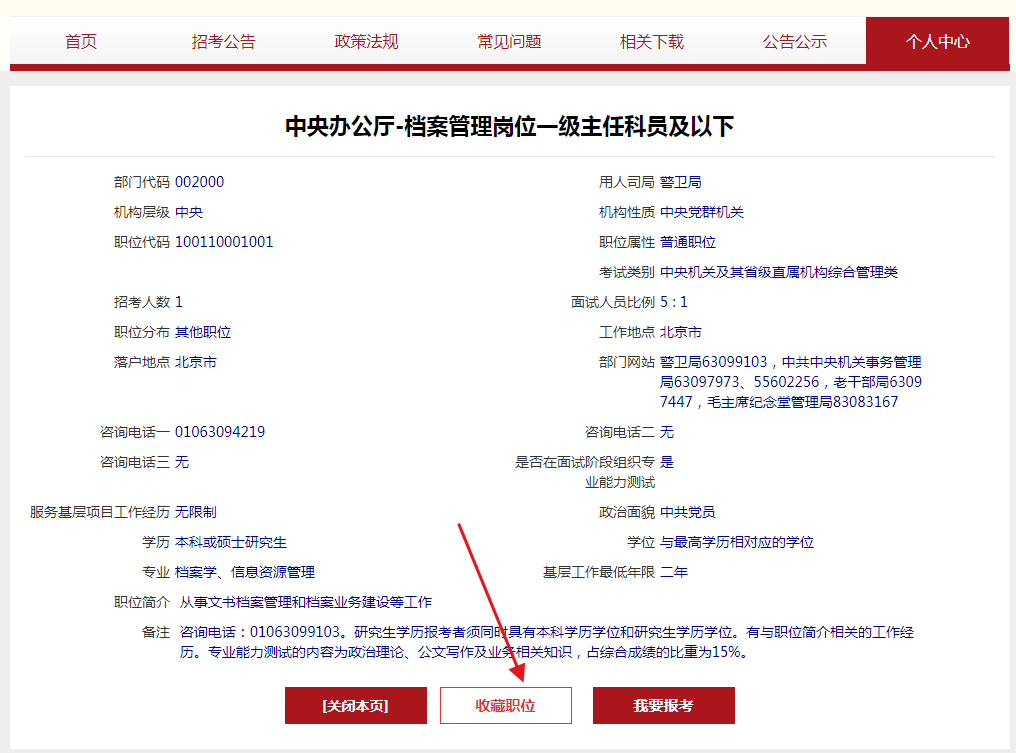Click the 关闭本页 button
The width and height of the screenshot is (1016, 753).
(356, 705)
